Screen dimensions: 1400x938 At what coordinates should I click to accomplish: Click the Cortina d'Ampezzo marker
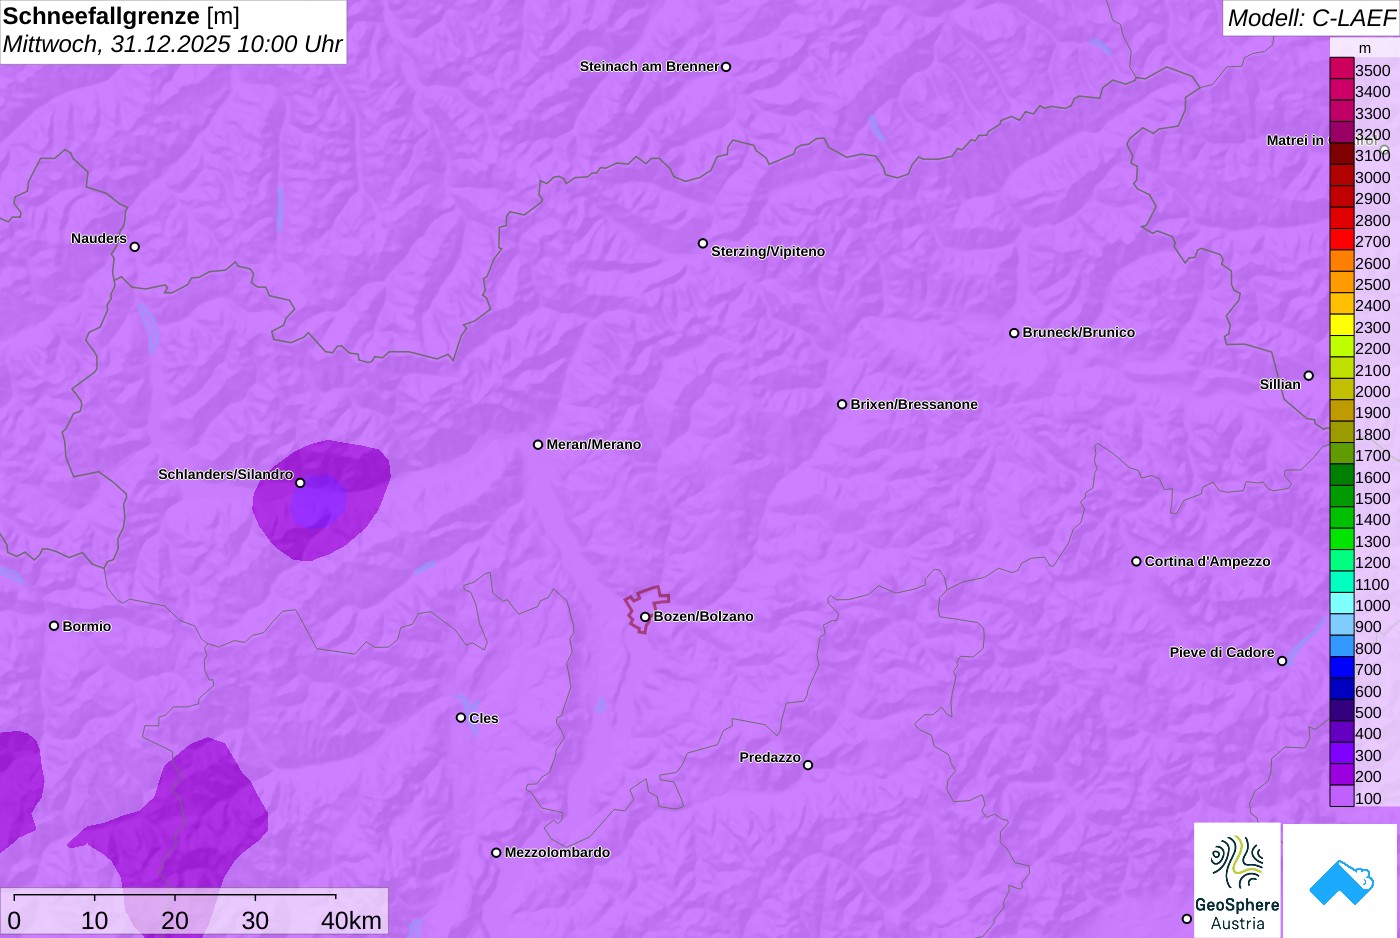click(x=1136, y=561)
